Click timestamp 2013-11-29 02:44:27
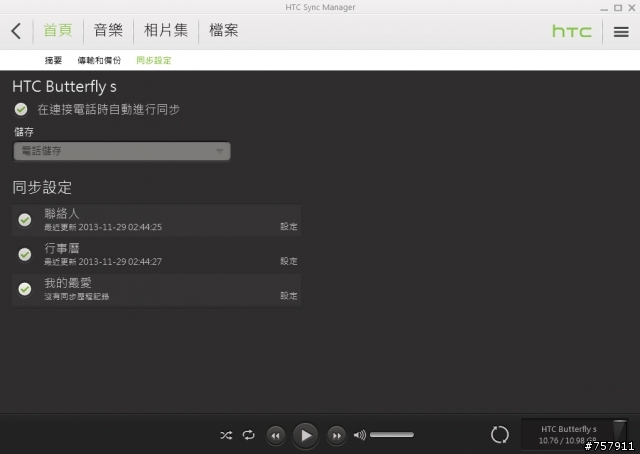The width and height of the screenshot is (640, 454). click(x=120, y=262)
